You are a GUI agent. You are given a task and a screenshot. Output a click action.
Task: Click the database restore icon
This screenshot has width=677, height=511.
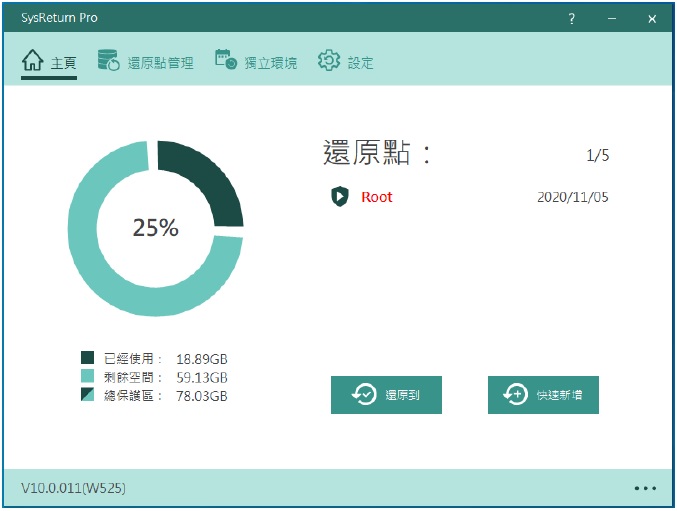pyautogui.click(x=108, y=60)
